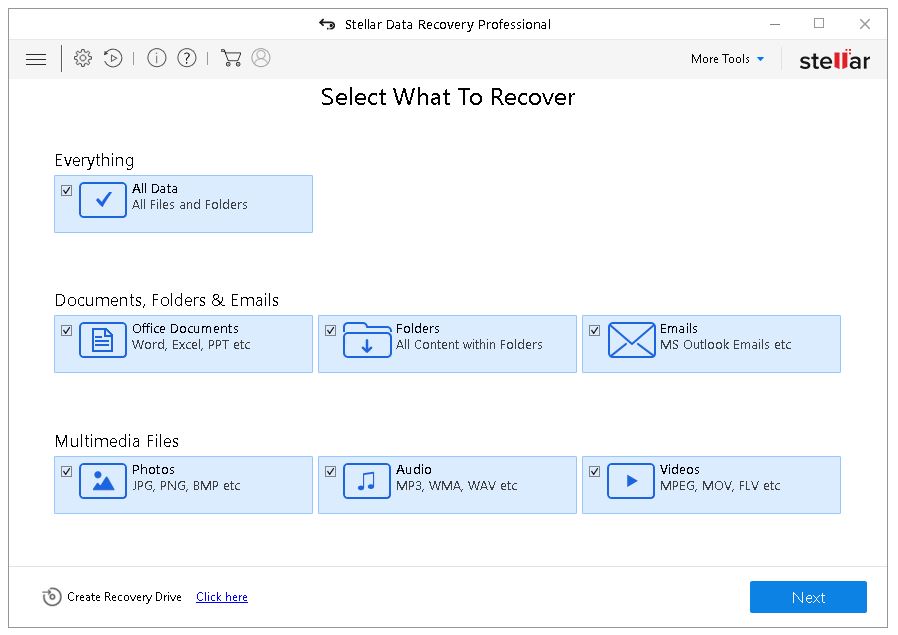
Task: Toggle the Photos checkbox
Action: pos(66,471)
